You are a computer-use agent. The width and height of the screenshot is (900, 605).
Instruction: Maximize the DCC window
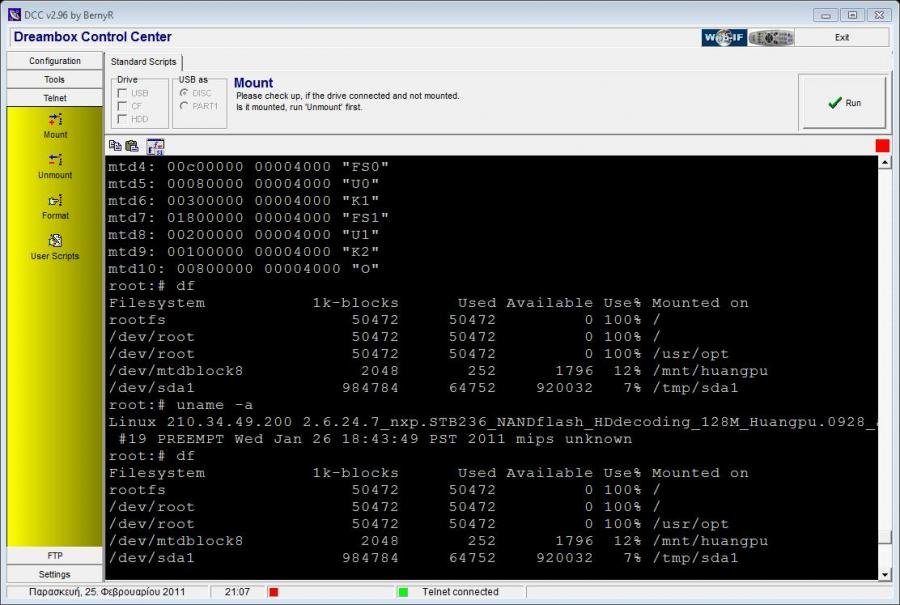(x=852, y=15)
